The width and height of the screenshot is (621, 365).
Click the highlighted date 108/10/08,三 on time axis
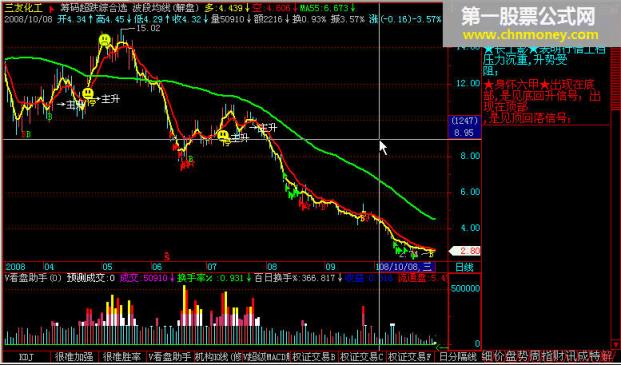coord(406,266)
